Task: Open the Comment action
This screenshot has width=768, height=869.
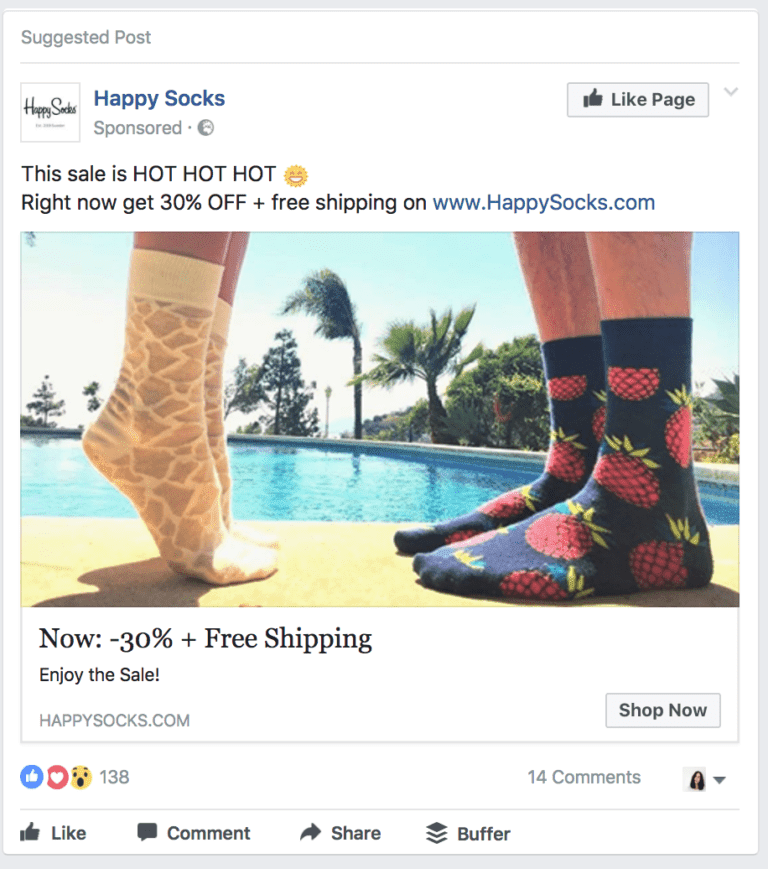Action: (194, 833)
